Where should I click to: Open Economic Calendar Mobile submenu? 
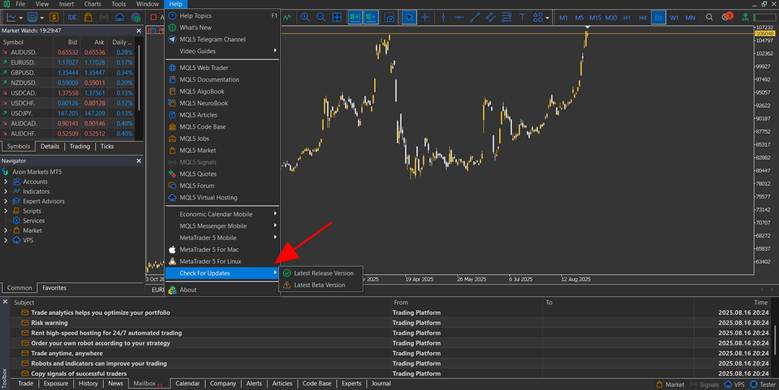click(222, 214)
